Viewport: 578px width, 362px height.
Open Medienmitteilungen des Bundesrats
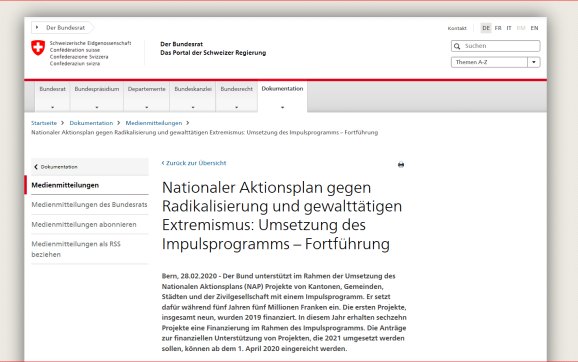[x=90, y=205]
